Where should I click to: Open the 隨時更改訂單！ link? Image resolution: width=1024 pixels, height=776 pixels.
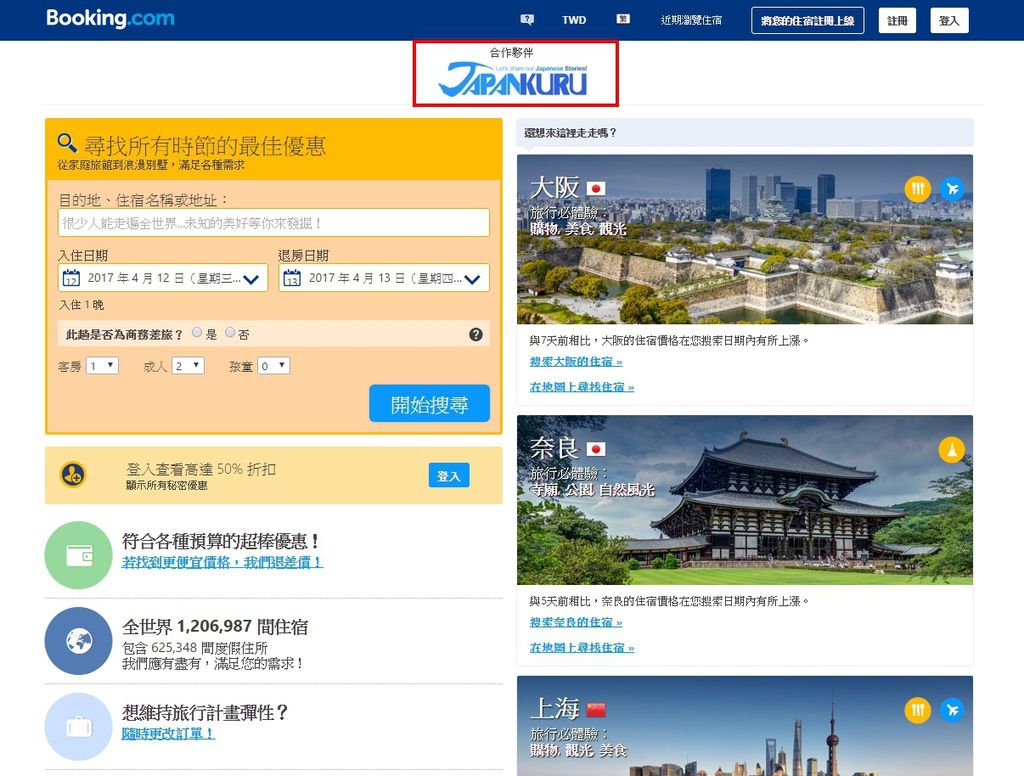168,734
